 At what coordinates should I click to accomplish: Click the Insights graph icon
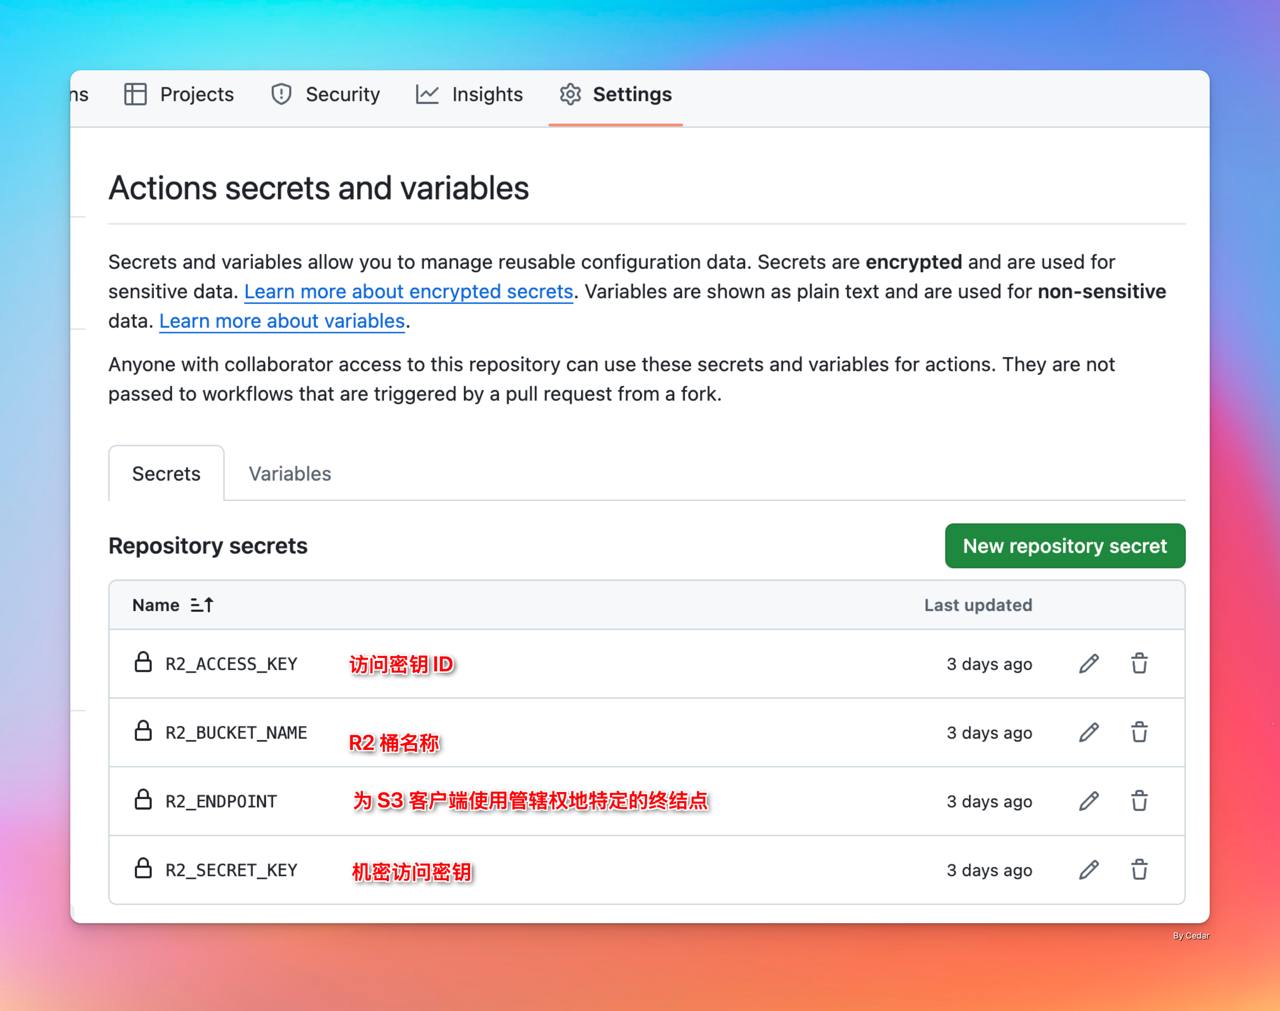427,94
